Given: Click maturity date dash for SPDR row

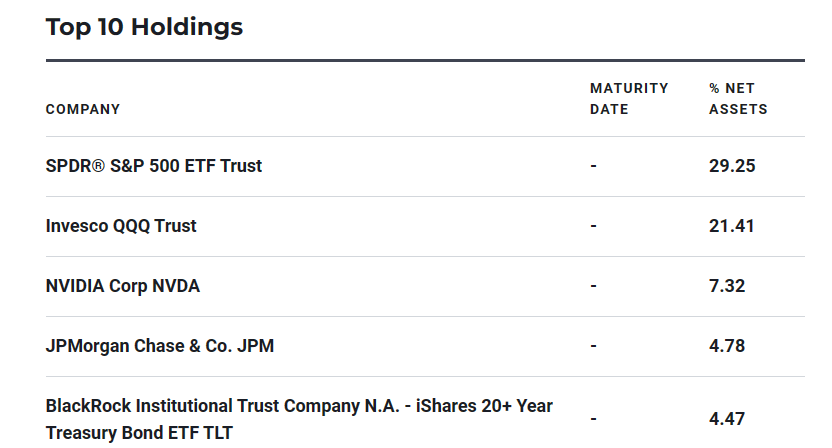Looking at the screenshot, I should (593, 166).
